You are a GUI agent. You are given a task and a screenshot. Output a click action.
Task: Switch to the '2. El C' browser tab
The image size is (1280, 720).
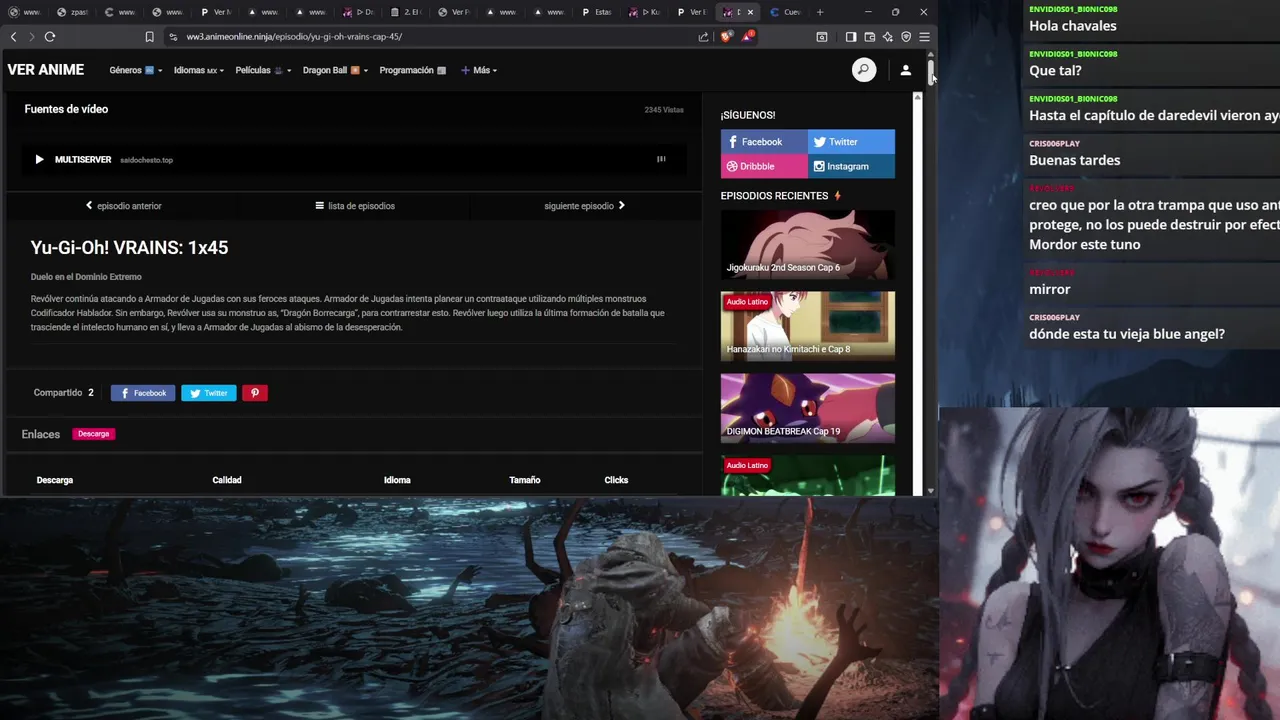click(406, 12)
